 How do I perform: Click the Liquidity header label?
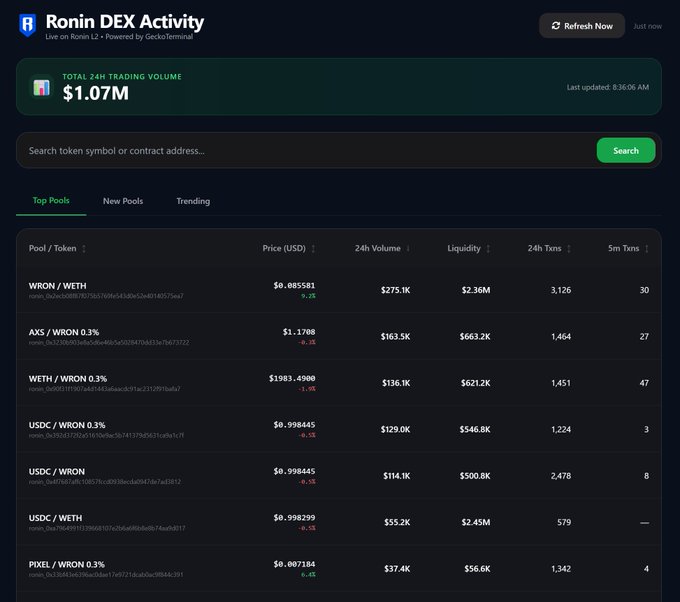(x=464, y=248)
